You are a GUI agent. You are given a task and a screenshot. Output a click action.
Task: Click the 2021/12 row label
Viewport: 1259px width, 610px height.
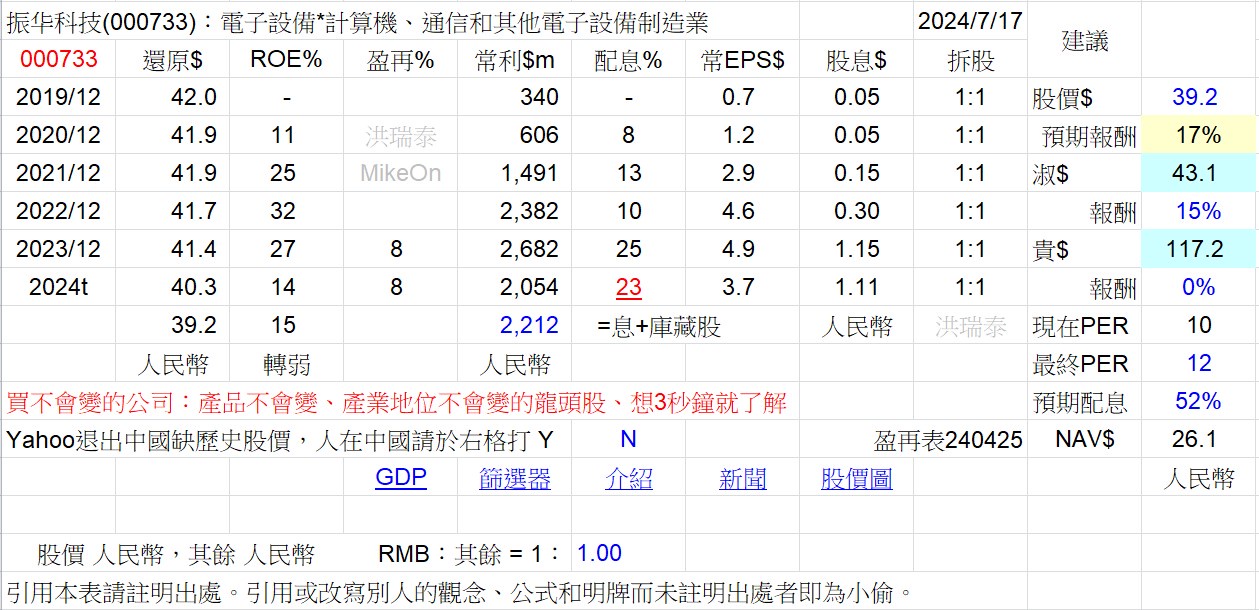59,173
